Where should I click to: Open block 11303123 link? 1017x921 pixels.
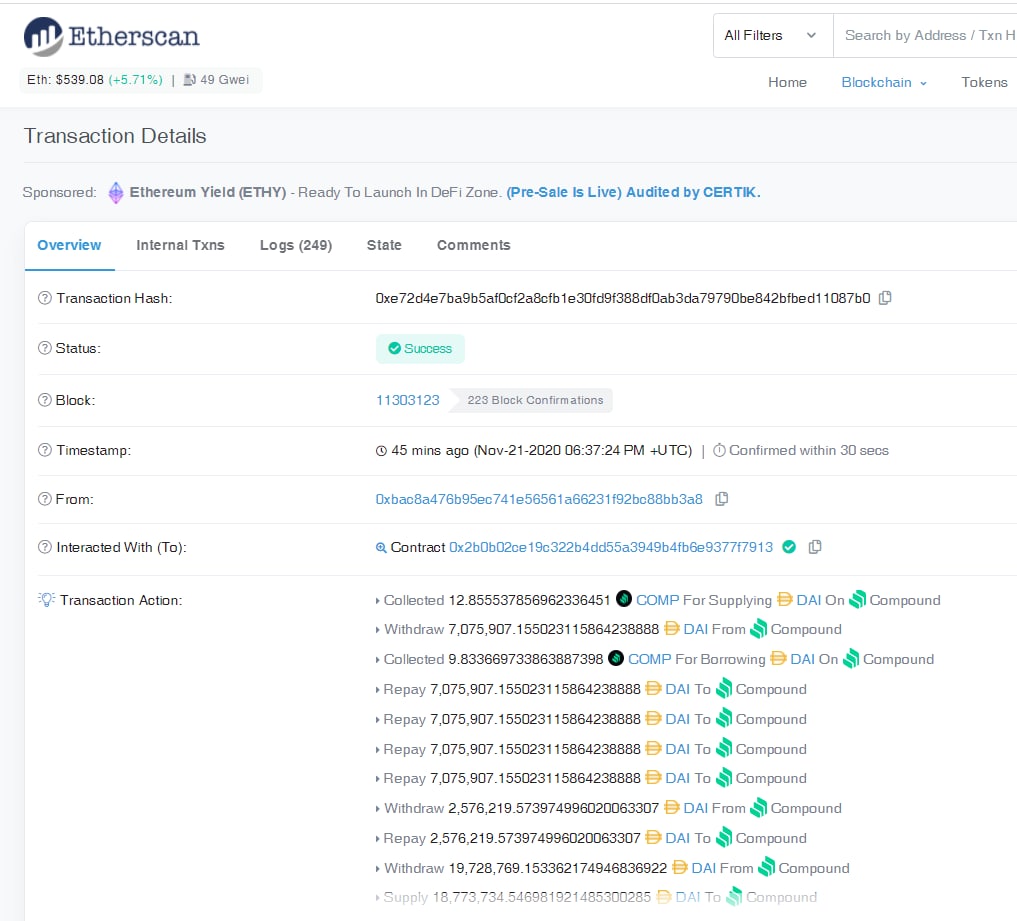407,400
